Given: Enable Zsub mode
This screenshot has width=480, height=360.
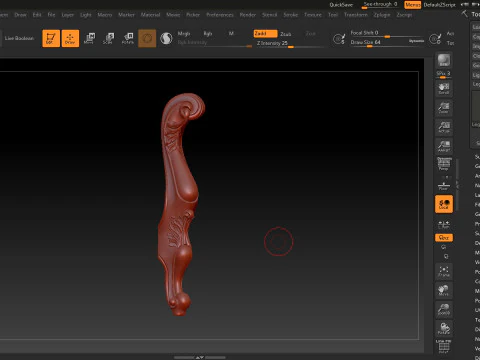Looking at the screenshot, I should click(286, 34).
